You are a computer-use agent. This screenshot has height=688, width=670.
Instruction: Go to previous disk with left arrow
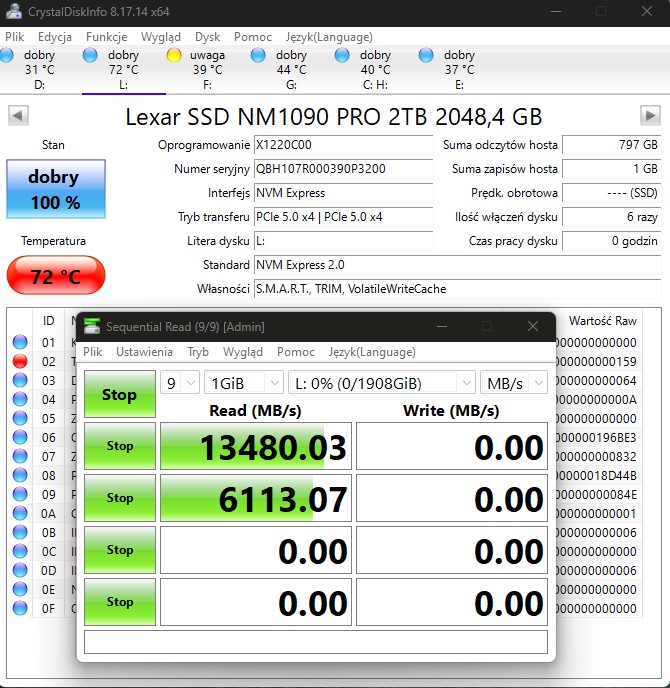(17, 116)
